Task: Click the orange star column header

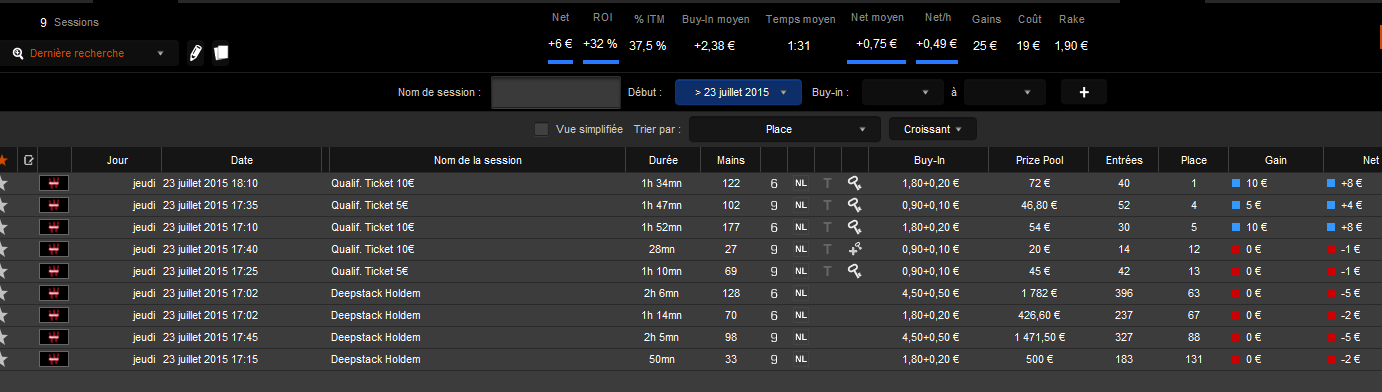Action: tap(3, 160)
